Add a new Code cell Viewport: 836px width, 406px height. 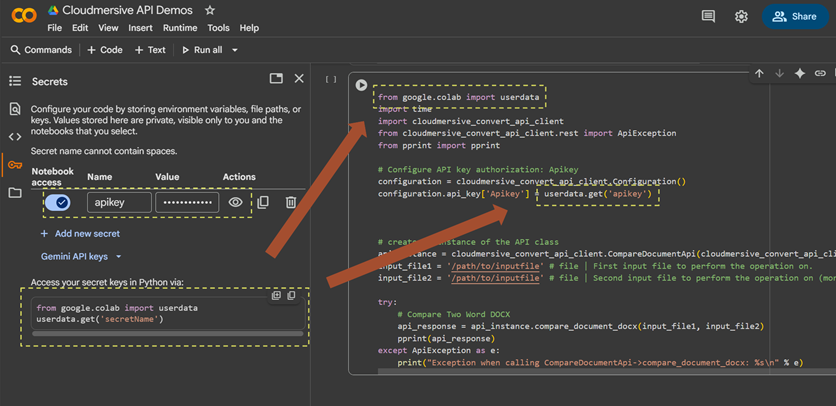[105, 50]
